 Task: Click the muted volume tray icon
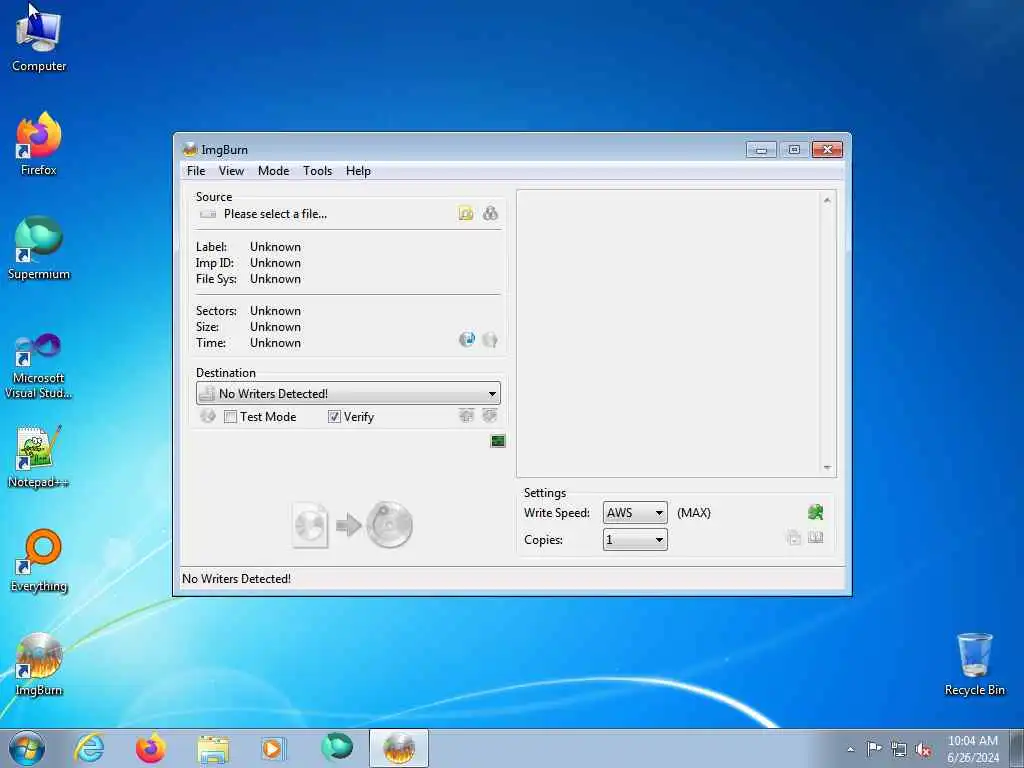tap(923, 749)
